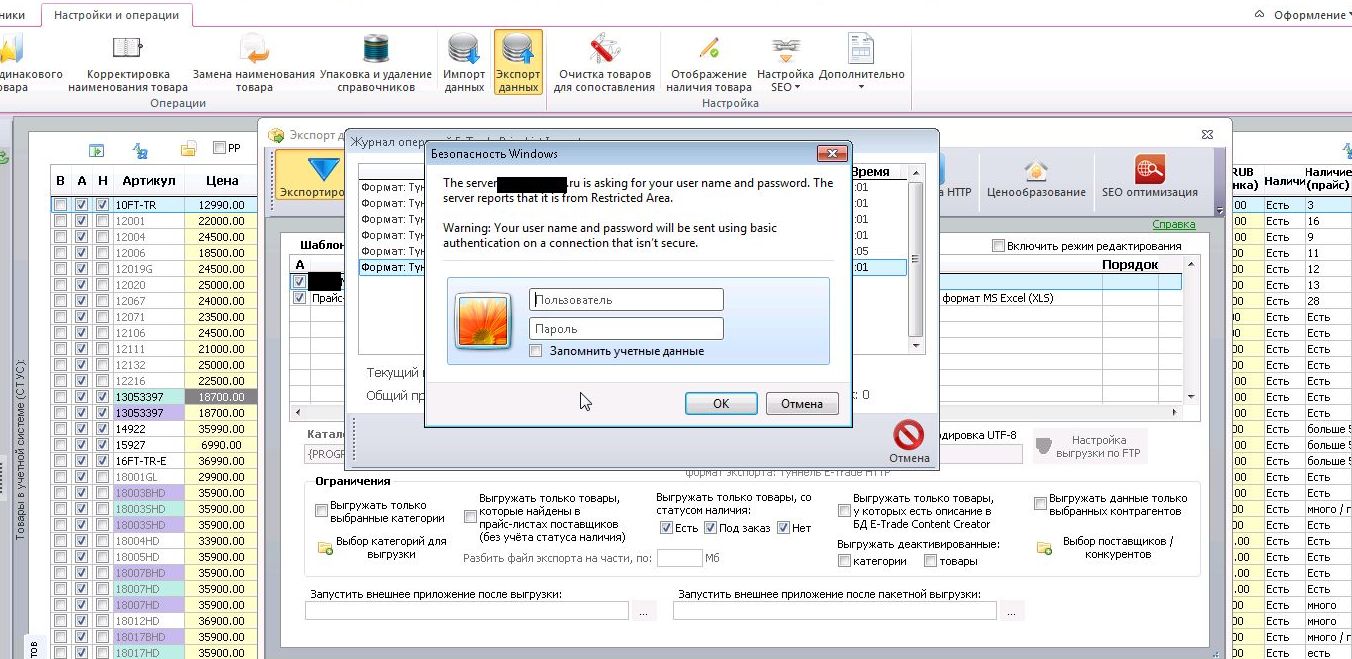
Task: Toggle checkbox of the Прайс template row
Action: click(x=299, y=298)
